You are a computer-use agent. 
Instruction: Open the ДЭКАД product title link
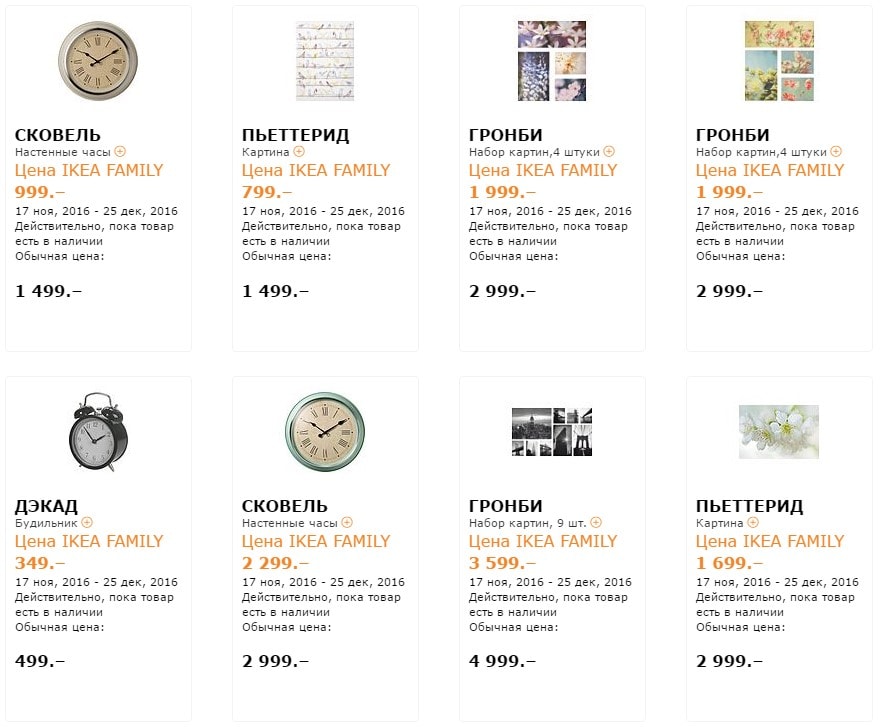coord(46,506)
